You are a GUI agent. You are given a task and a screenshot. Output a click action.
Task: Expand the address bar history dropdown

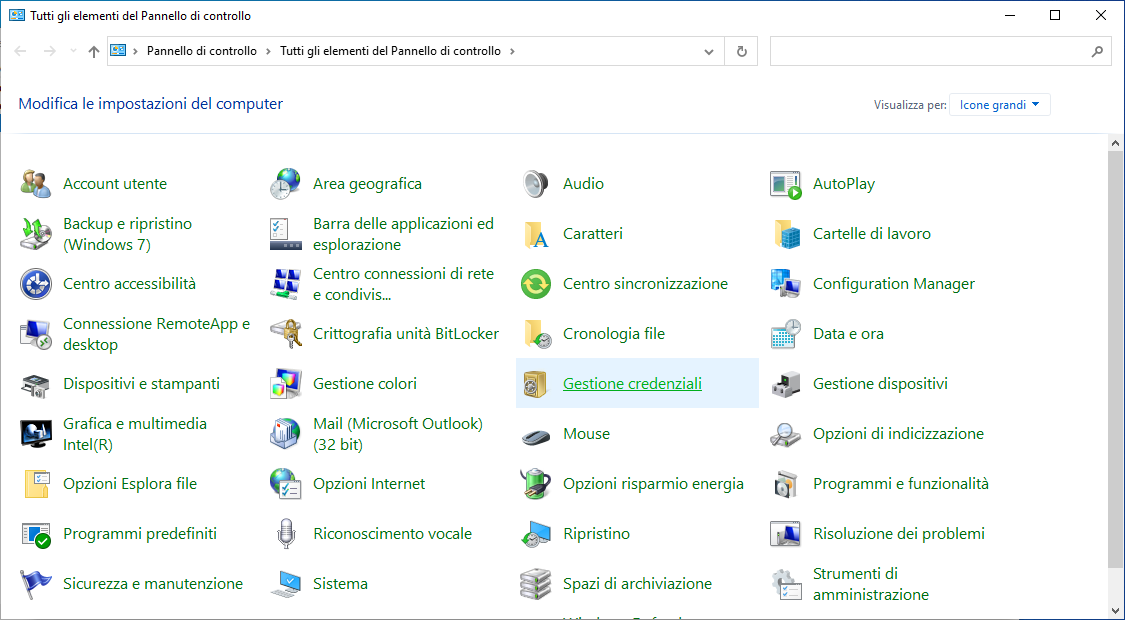coord(709,52)
